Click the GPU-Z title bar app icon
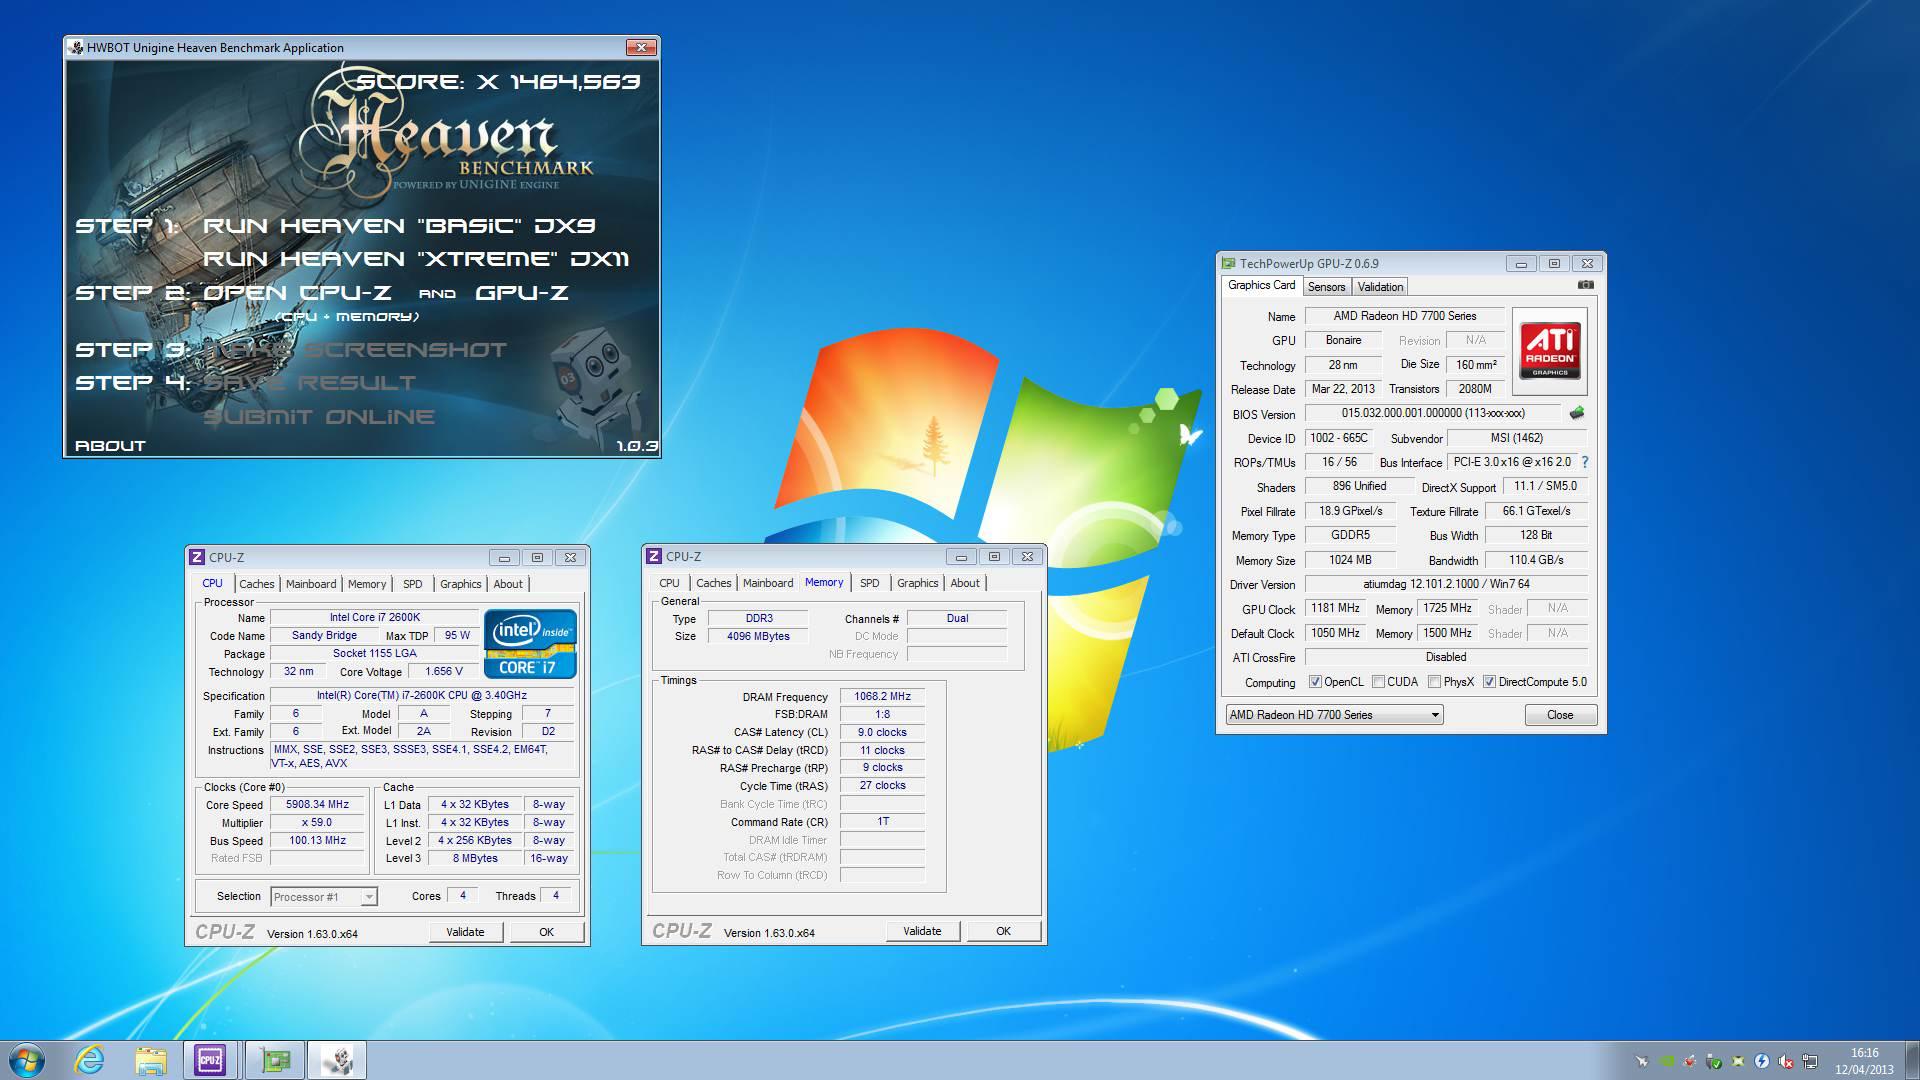This screenshot has height=1080, width=1920. [1228, 264]
